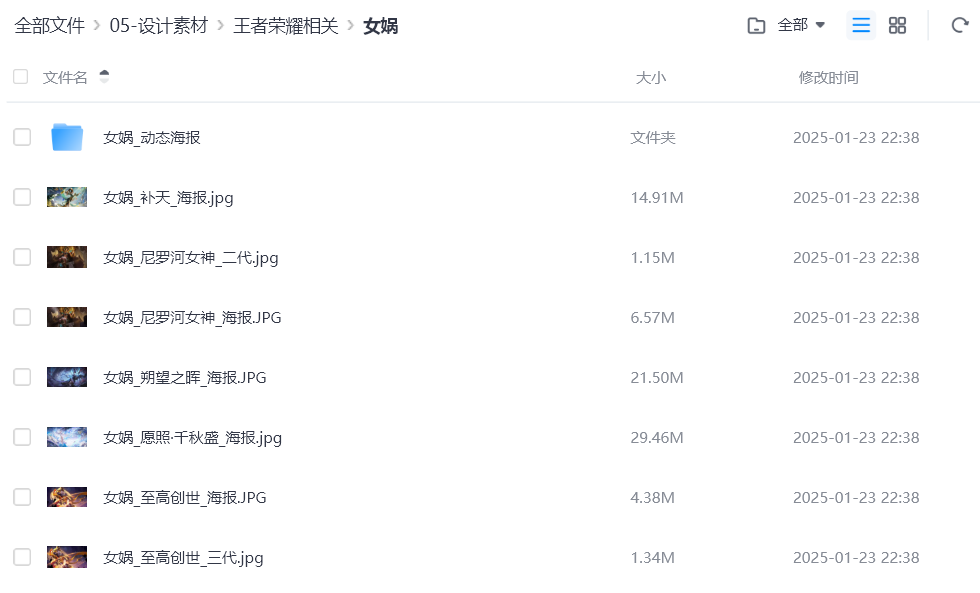Preview the 女娲_愿照·千秋盛_海报.jpg thumbnail
Screen dimensions: 980x593
67,437
